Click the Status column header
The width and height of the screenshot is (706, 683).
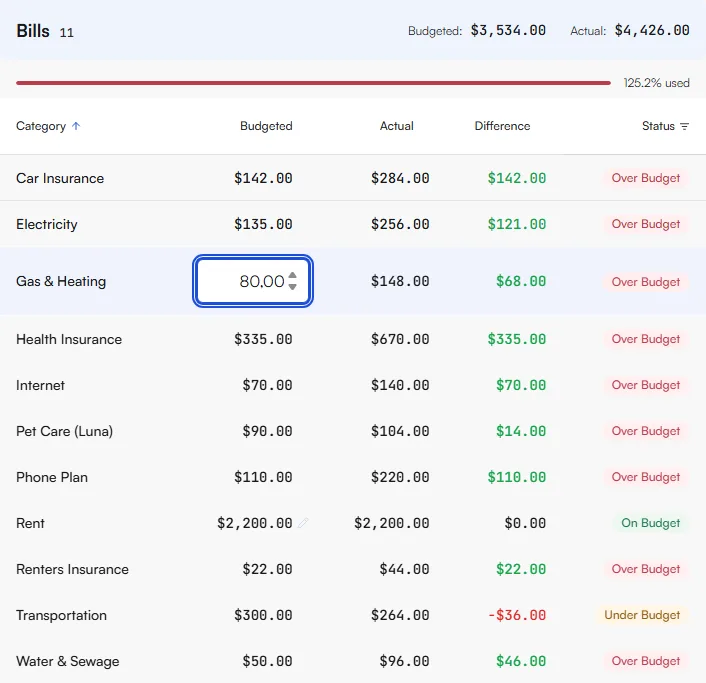coord(658,126)
